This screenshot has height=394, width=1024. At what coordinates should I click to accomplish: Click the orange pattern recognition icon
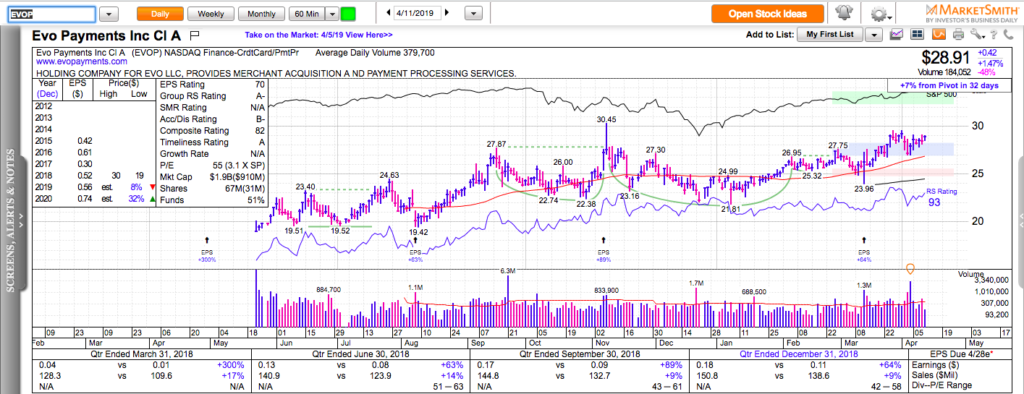click(x=938, y=35)
